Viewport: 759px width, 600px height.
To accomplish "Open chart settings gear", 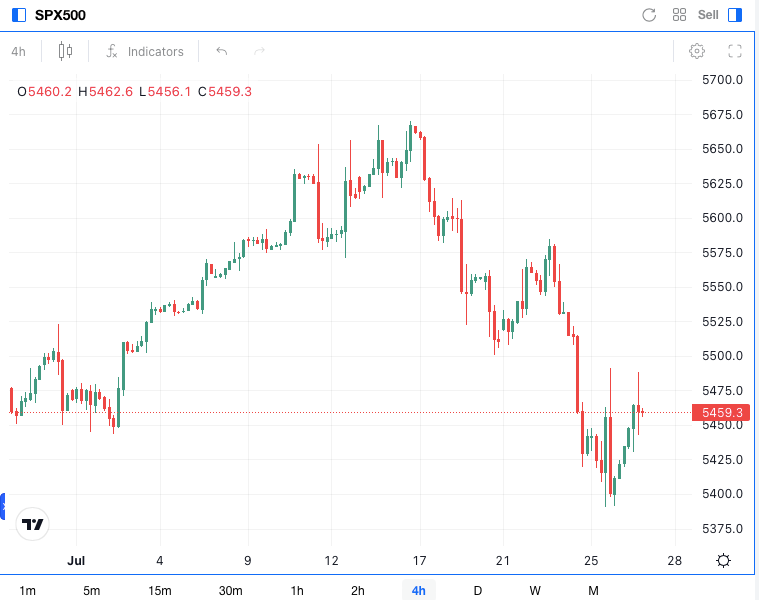I will [697, 51].
